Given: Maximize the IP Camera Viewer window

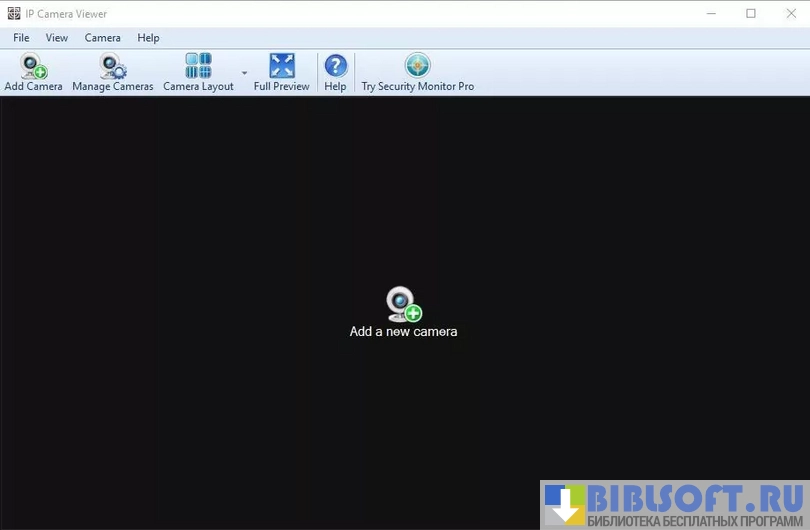Looking at the screenshot, I should [751, 13].
